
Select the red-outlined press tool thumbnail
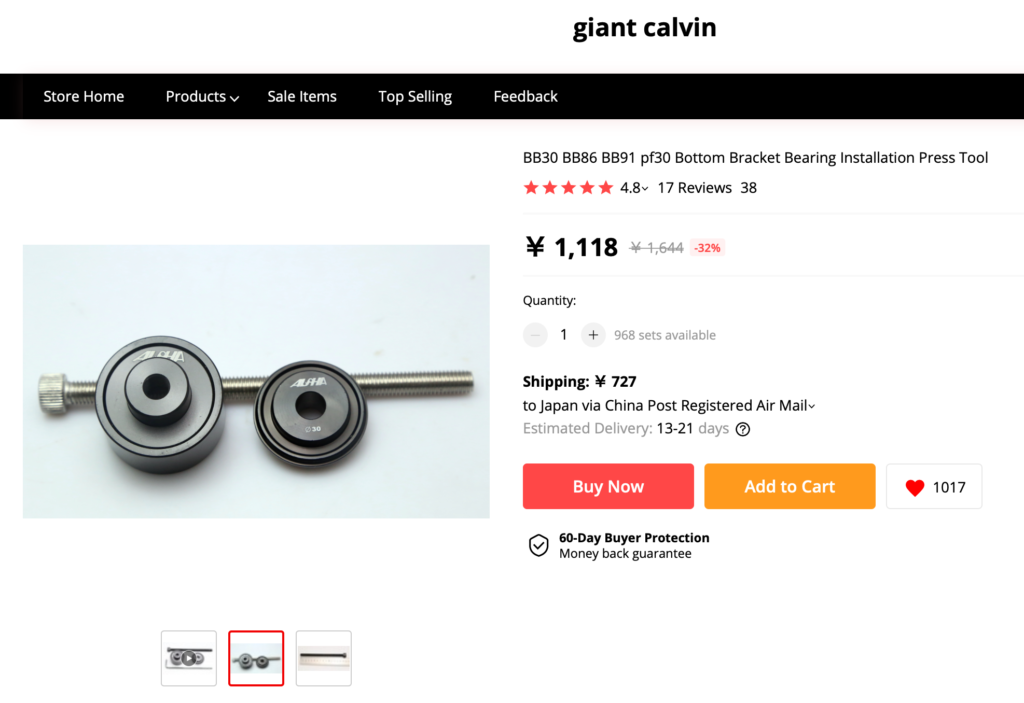pos(256,658)
